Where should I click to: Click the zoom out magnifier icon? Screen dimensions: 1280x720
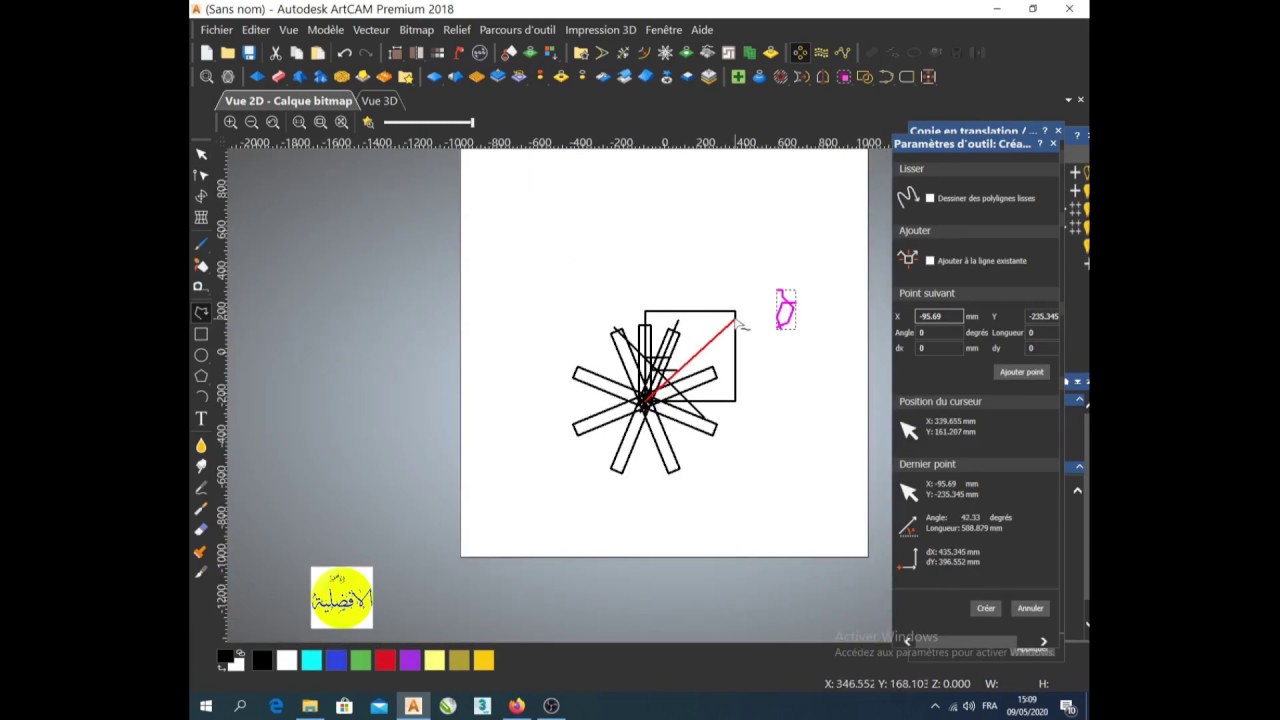tap(252, 122)
